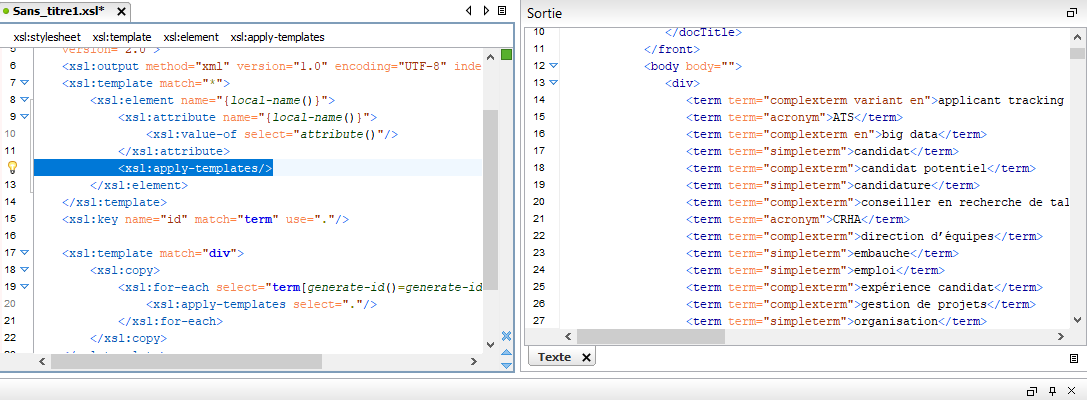The width and height of the screenshot is (1087, 400).
Task: Jump to previous marker with blue up triangle
Action: click(506, 352)
